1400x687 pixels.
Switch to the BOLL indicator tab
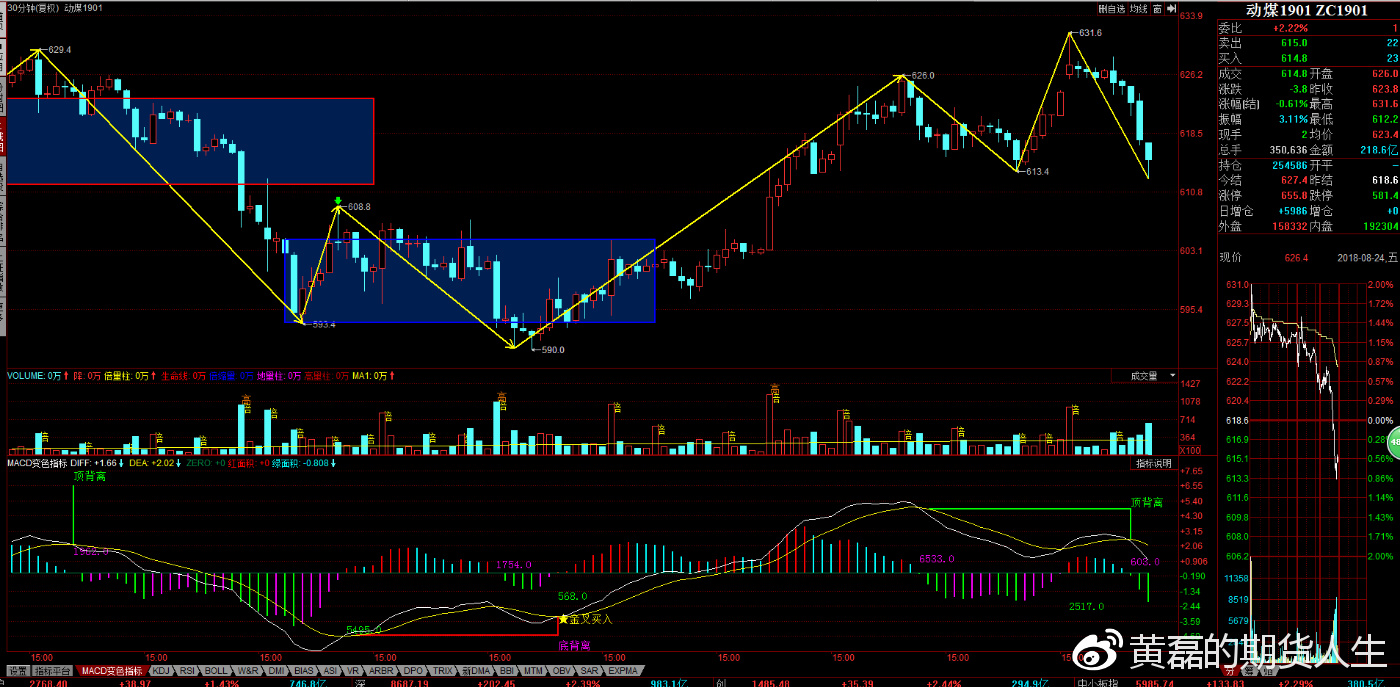217,670
